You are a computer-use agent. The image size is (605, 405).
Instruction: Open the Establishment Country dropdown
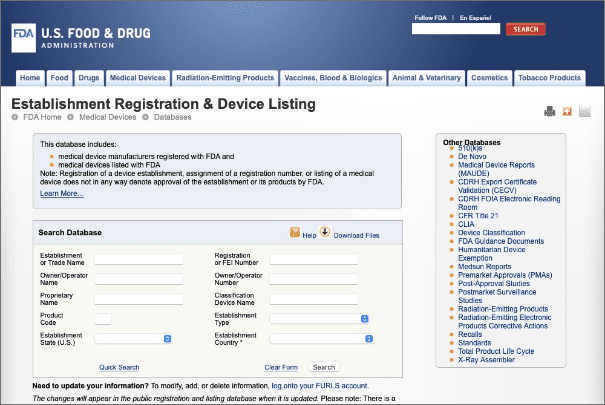tap(321, 339)
